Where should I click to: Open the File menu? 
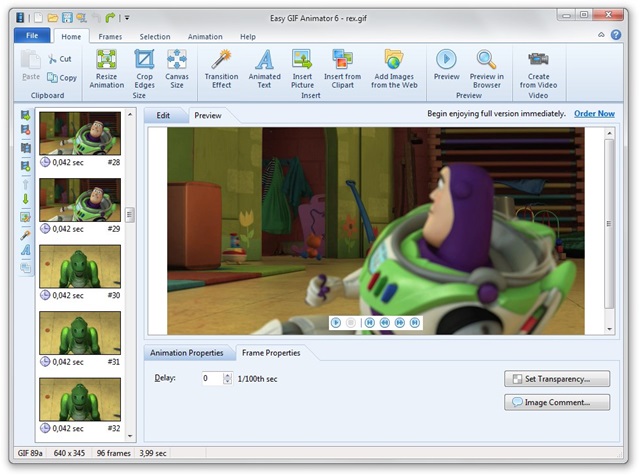(x=32, y=36)
